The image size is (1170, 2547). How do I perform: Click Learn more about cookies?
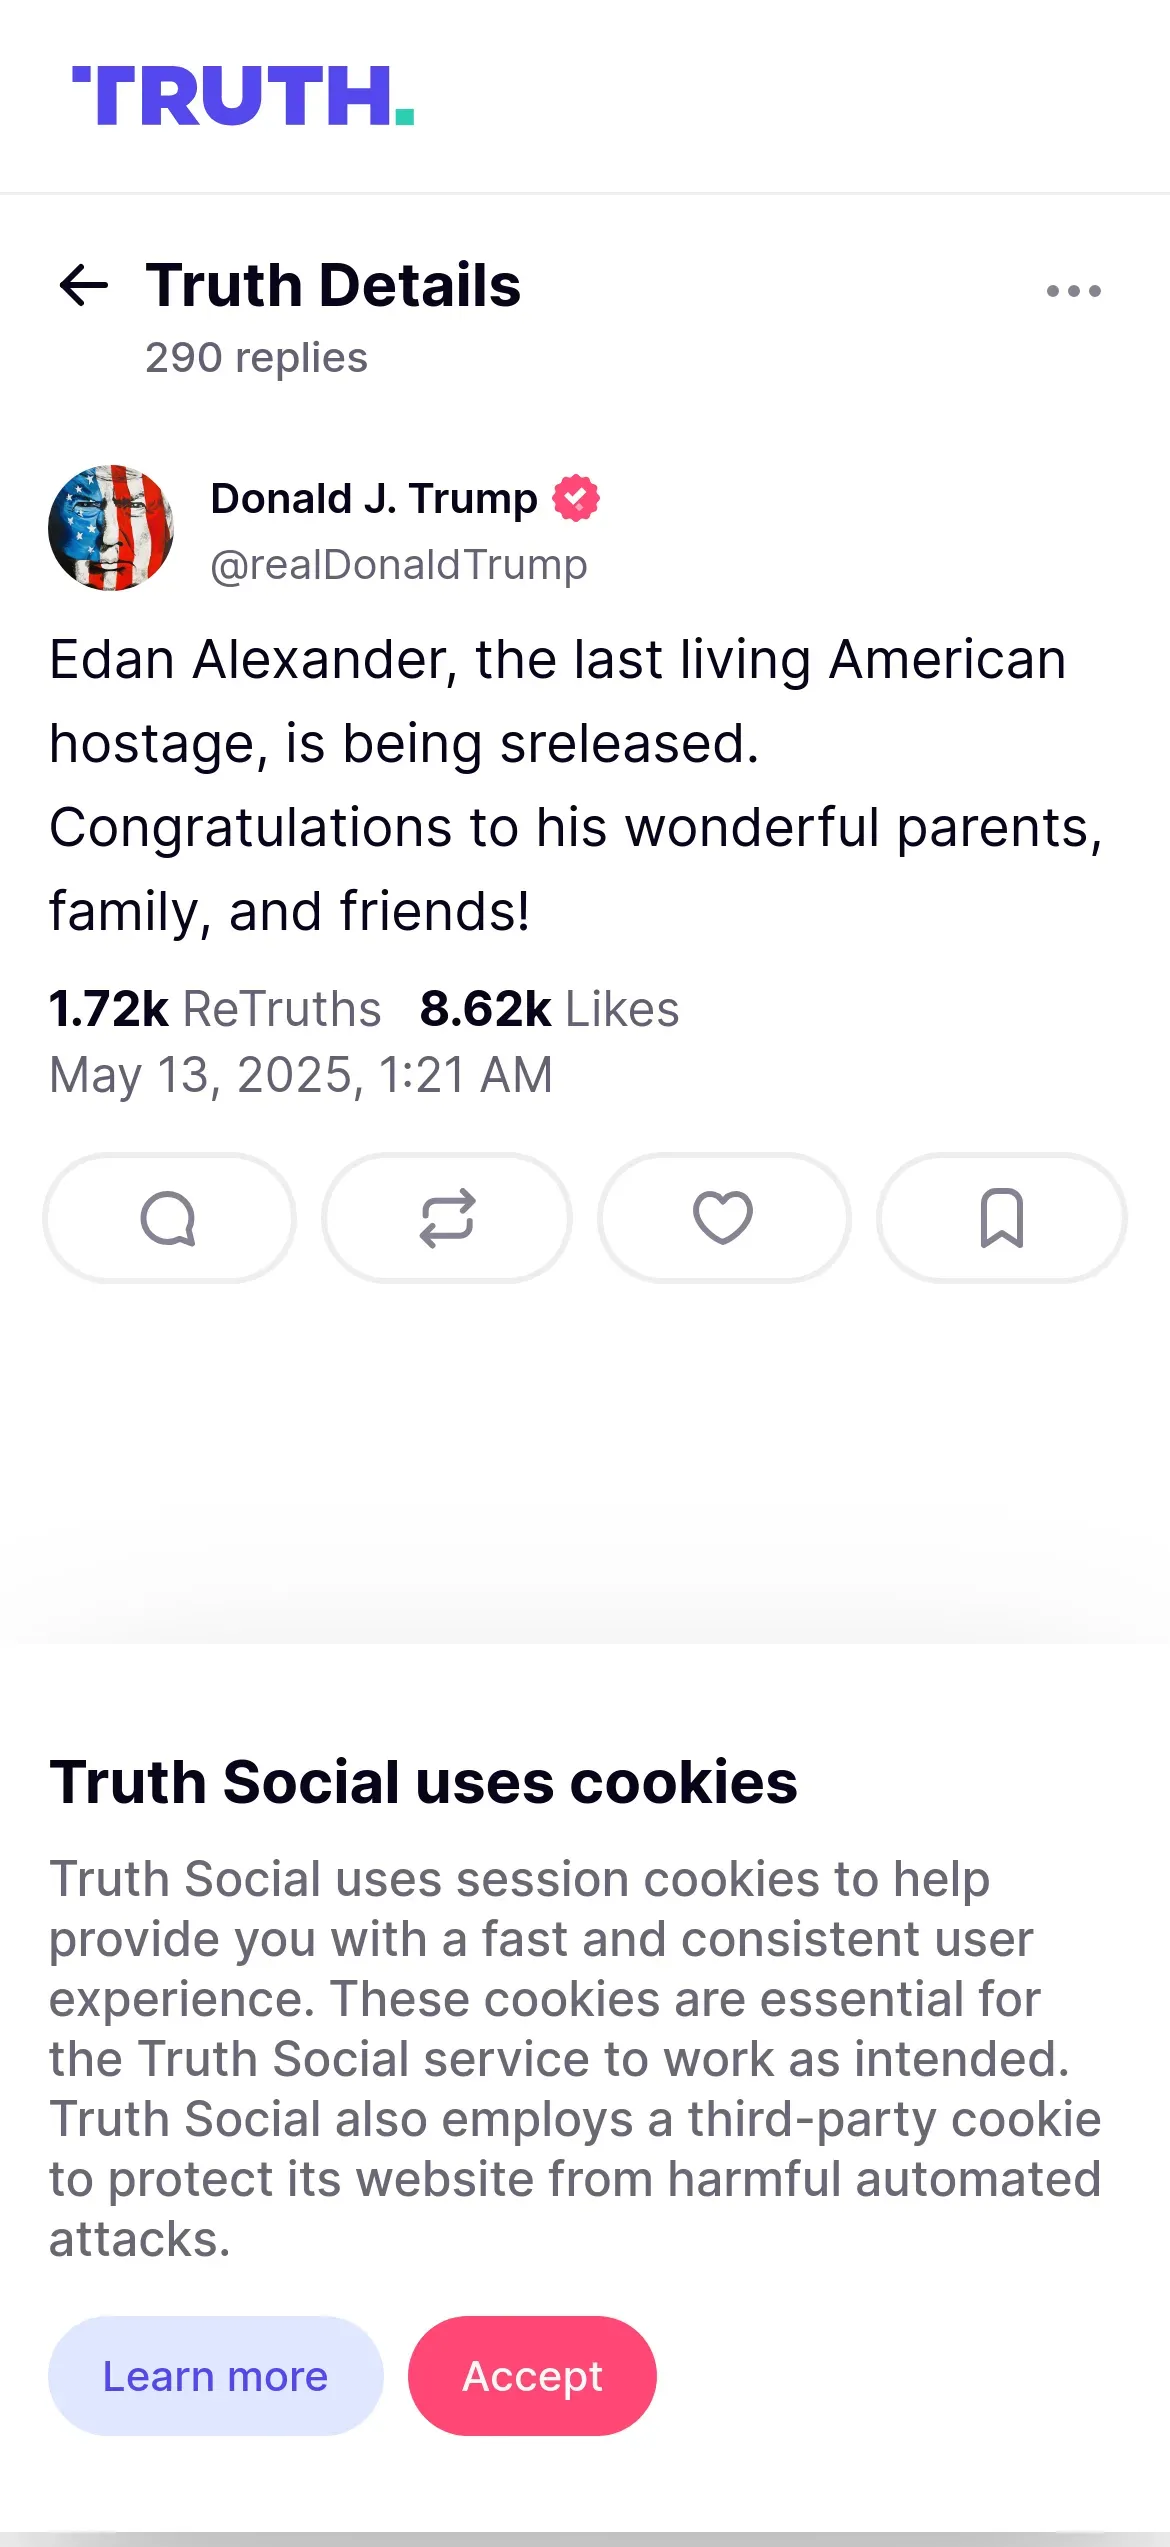pos(216,2376)
